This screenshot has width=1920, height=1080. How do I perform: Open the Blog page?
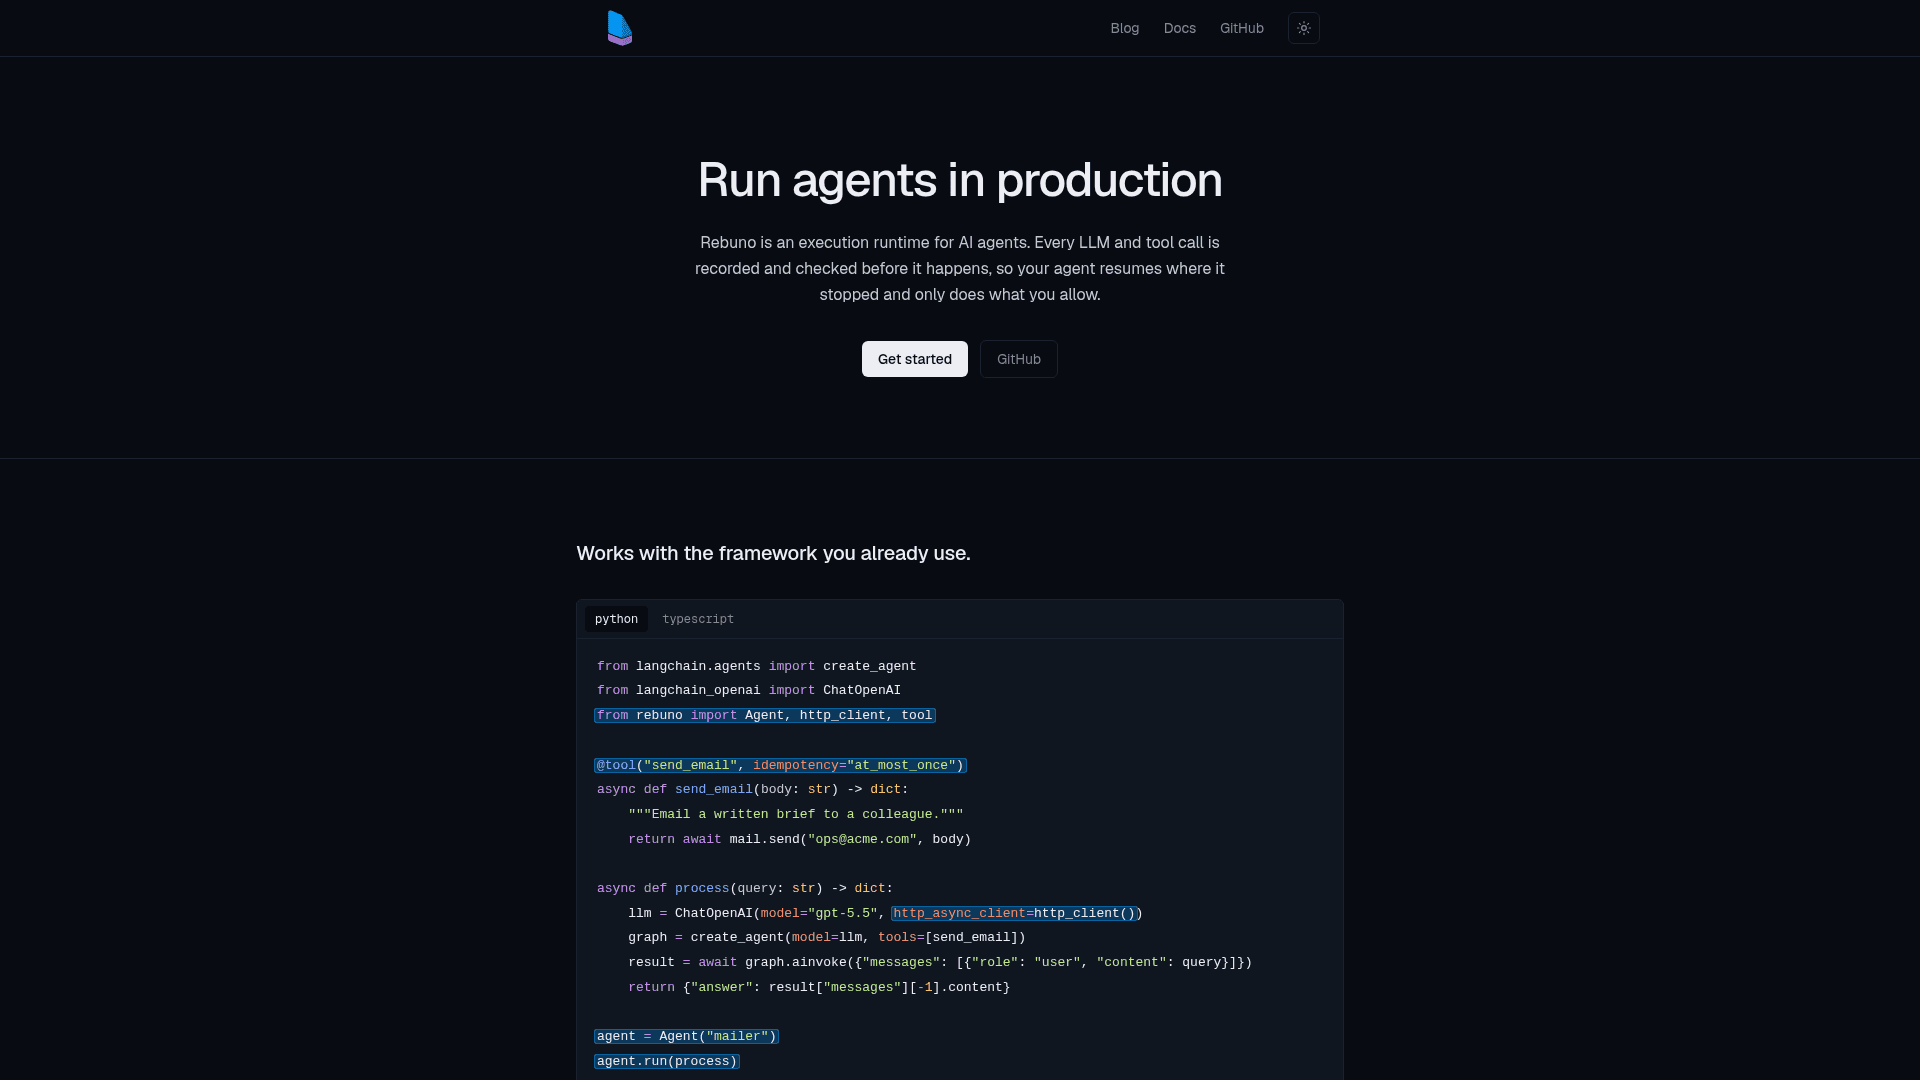(1125, 28)
